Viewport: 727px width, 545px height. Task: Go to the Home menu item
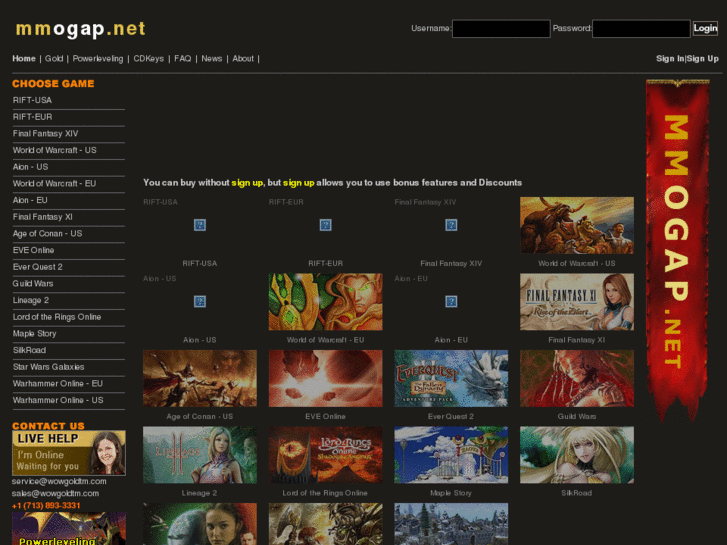pos(24,58)
